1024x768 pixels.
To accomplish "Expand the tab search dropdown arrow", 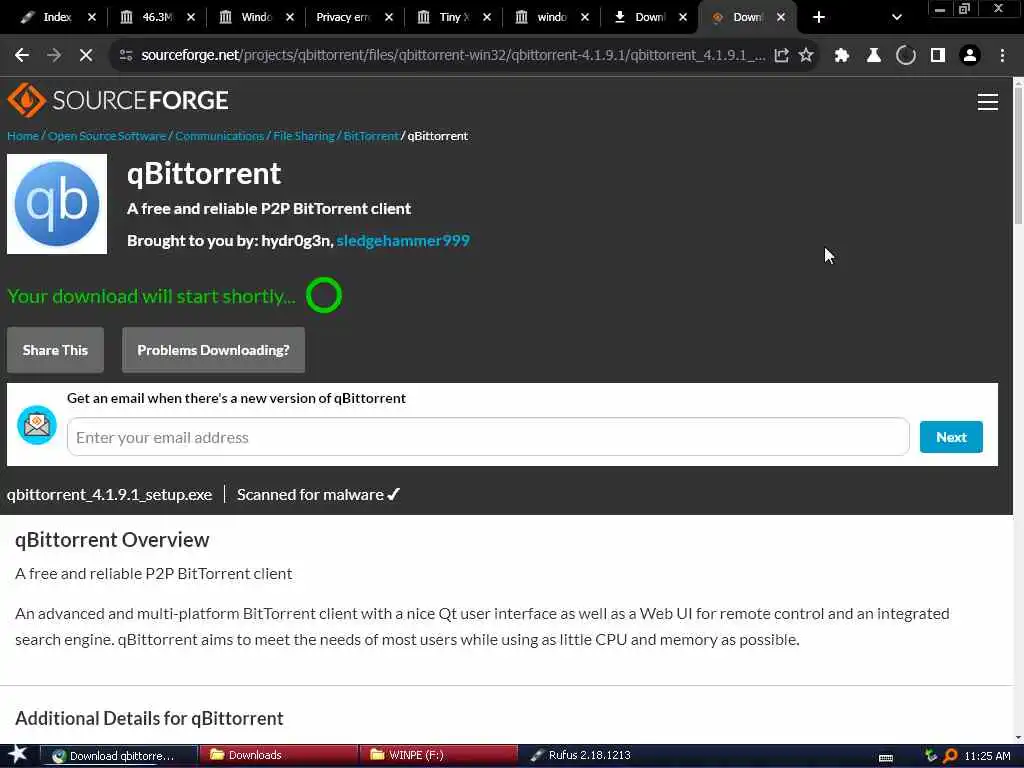I will click(896, 17).
